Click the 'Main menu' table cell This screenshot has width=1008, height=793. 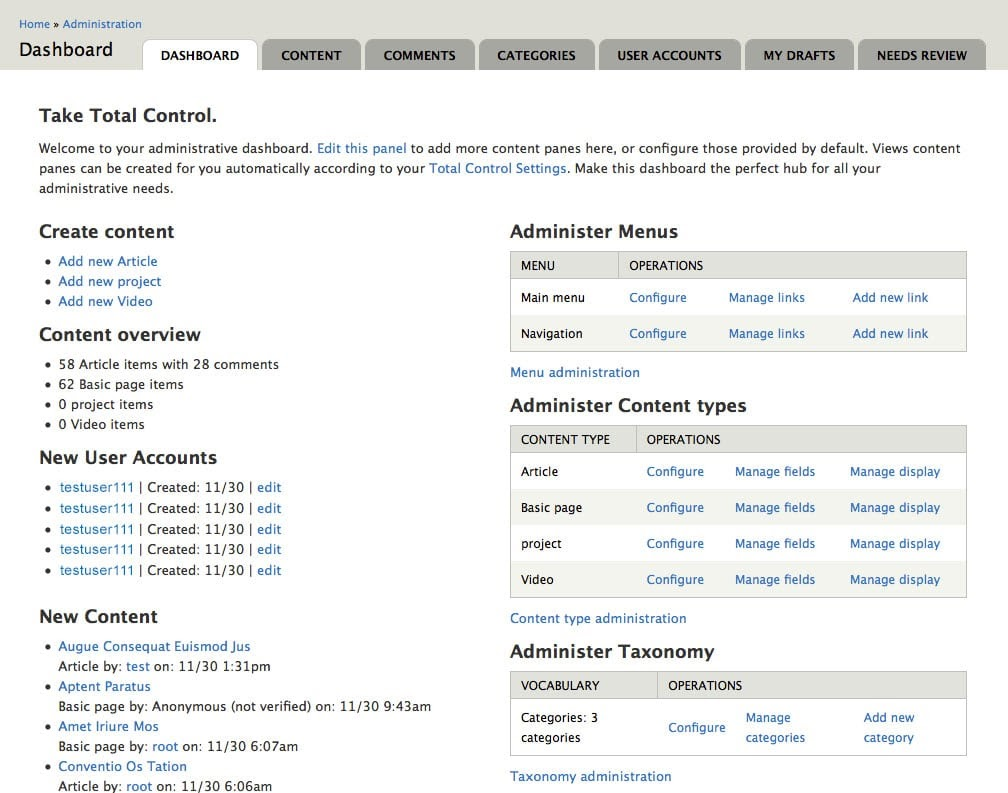coord(564,298)
